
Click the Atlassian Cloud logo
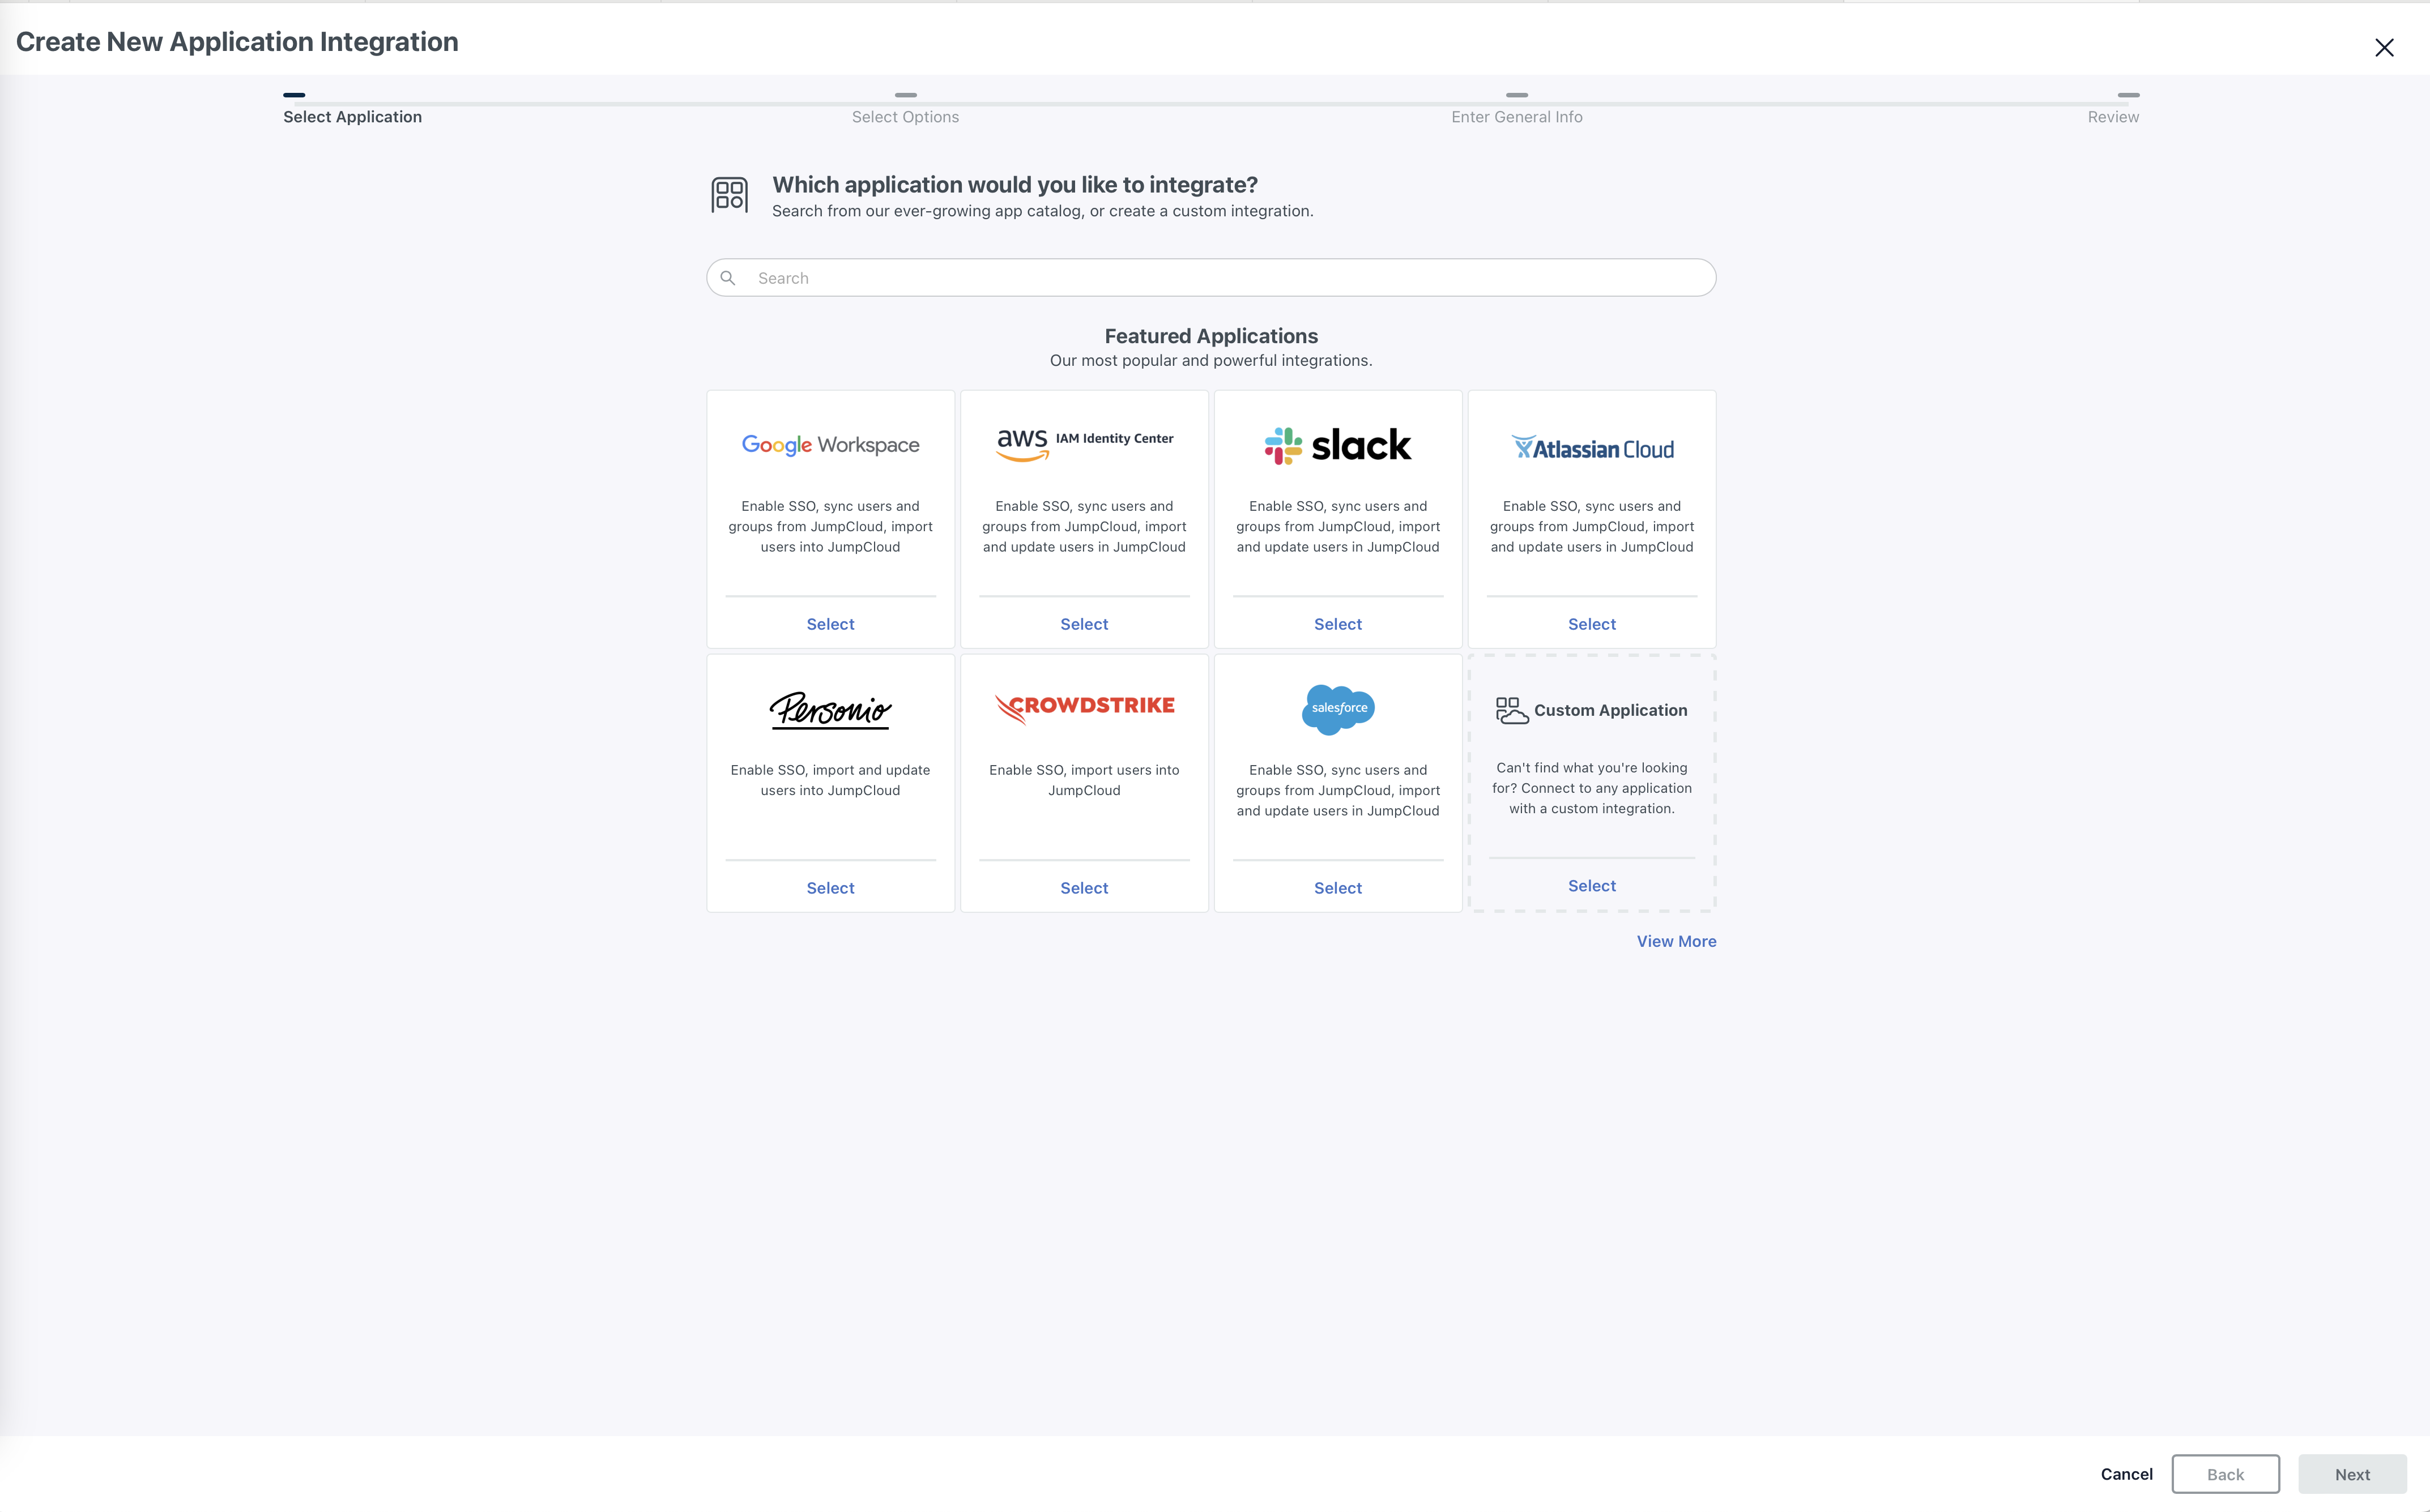[x=1592, y=448]
